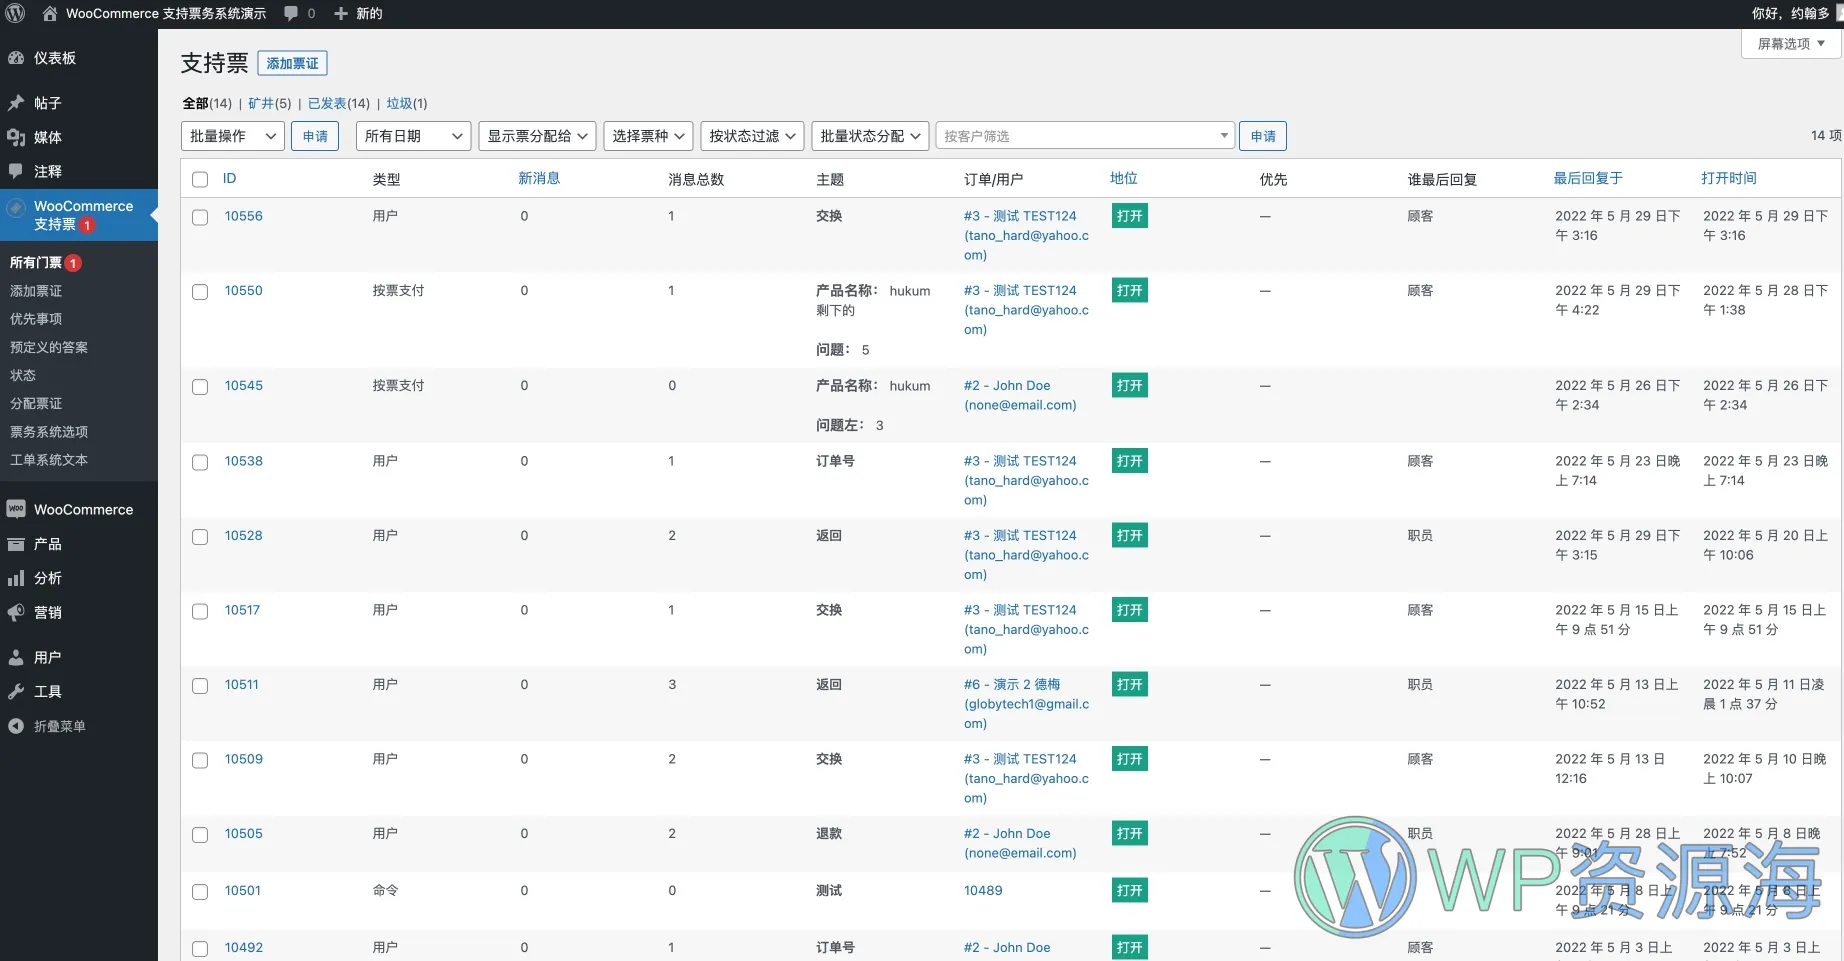
Task: Click the 打开 status badge for ticket 10545
Action: tap(1130, 386)
